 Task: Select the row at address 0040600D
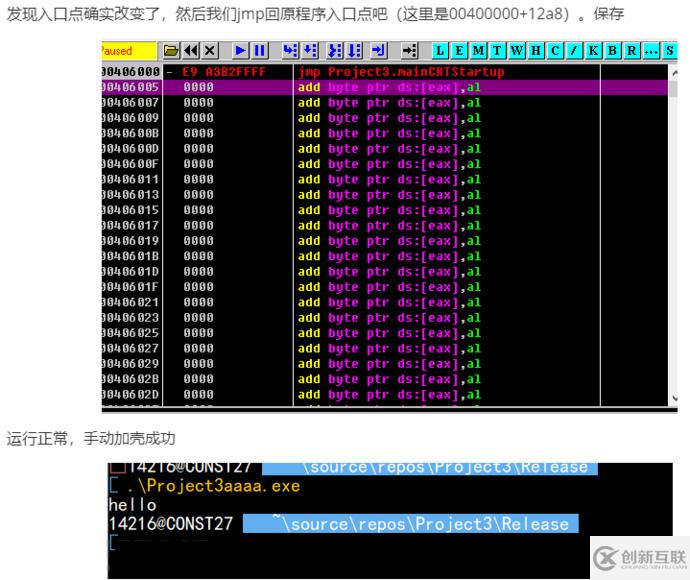click(385, 149)
